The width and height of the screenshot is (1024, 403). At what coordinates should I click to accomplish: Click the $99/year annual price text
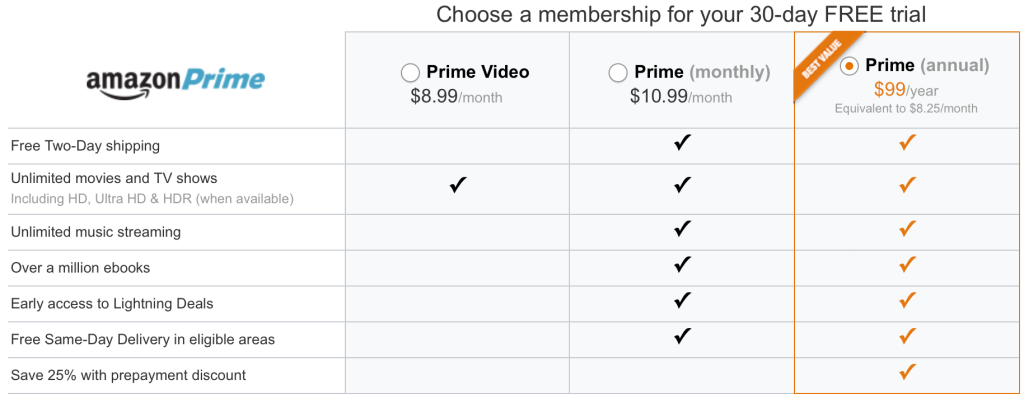pyautogui.click(x=905, y=90)
